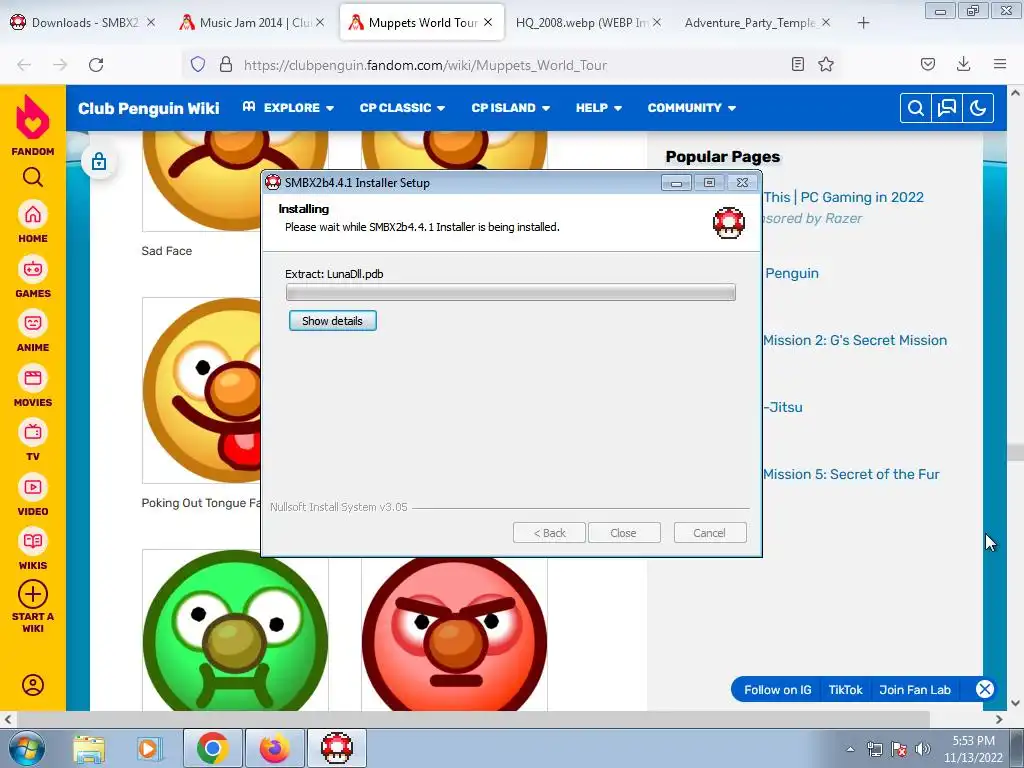Open Chrome from the taskbar
The image size is (1024, 768).
coord(212,748)
